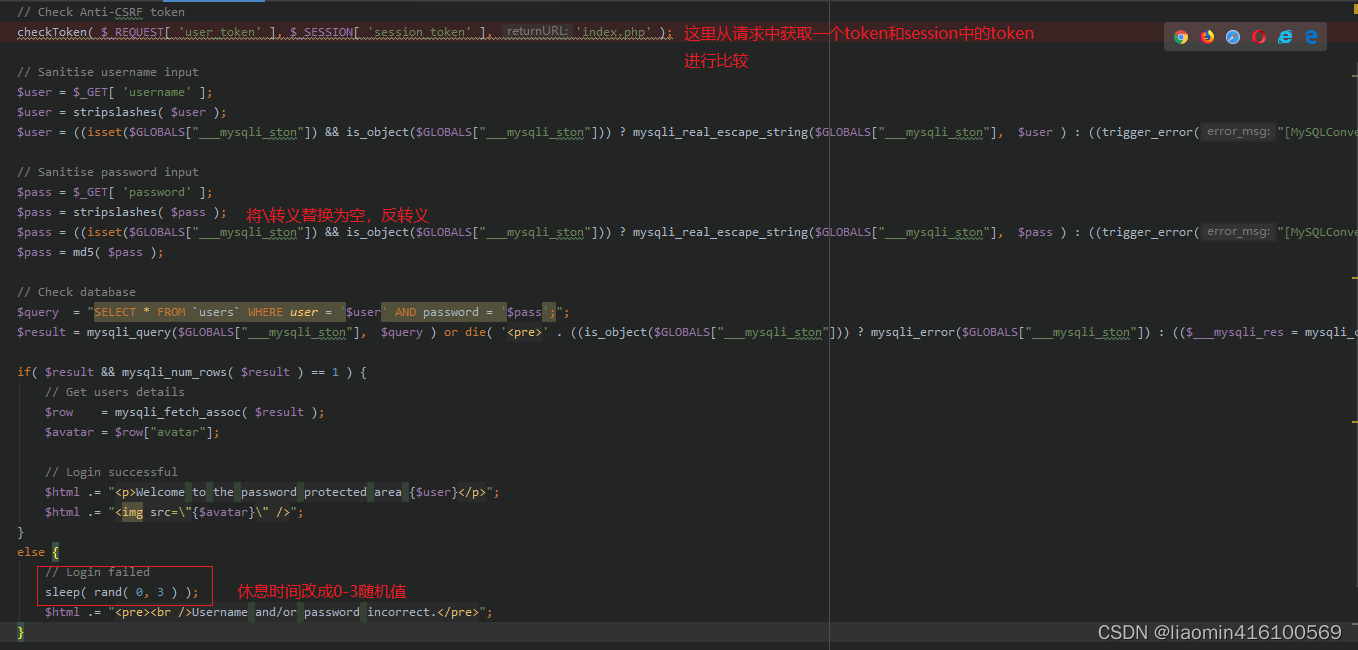Click the '// Login successful' comment

coord(111,472)
